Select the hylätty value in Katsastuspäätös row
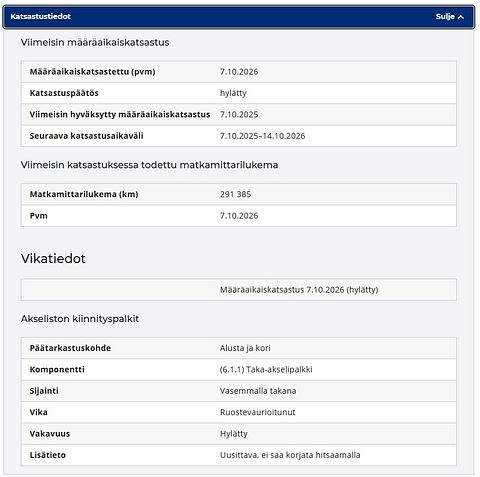 tap(233, 93)
